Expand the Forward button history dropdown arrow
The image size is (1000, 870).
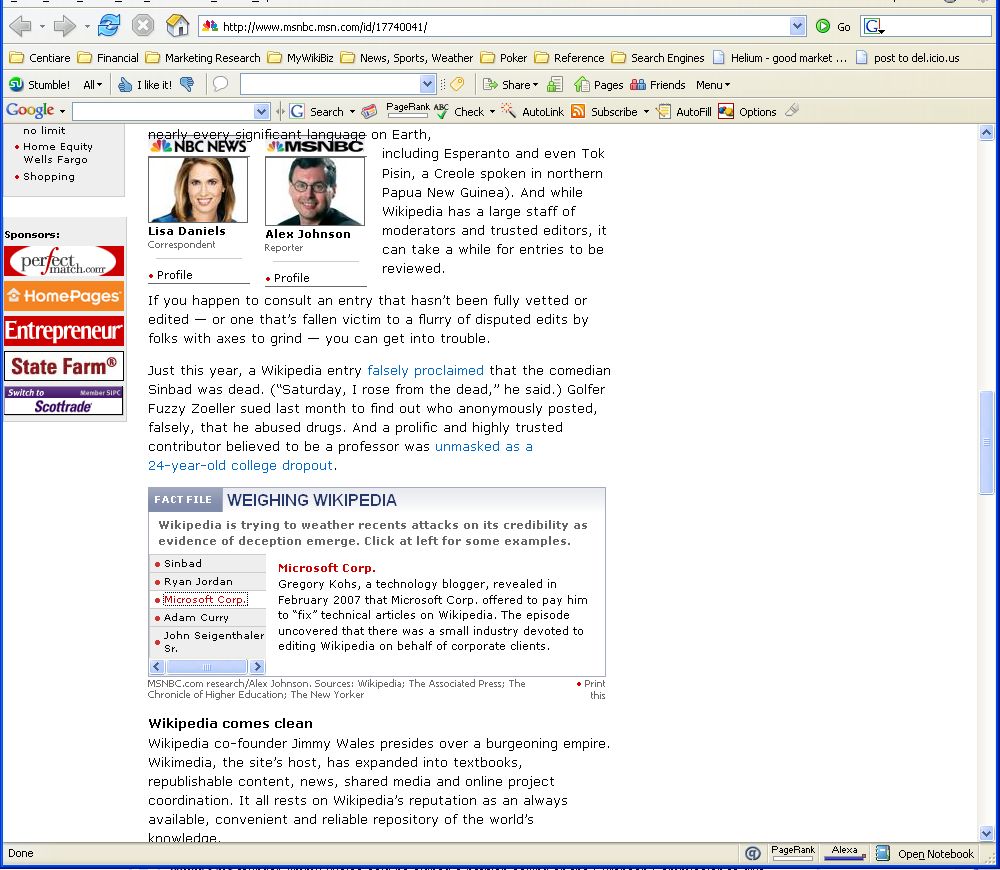click(x=87, y=27)
